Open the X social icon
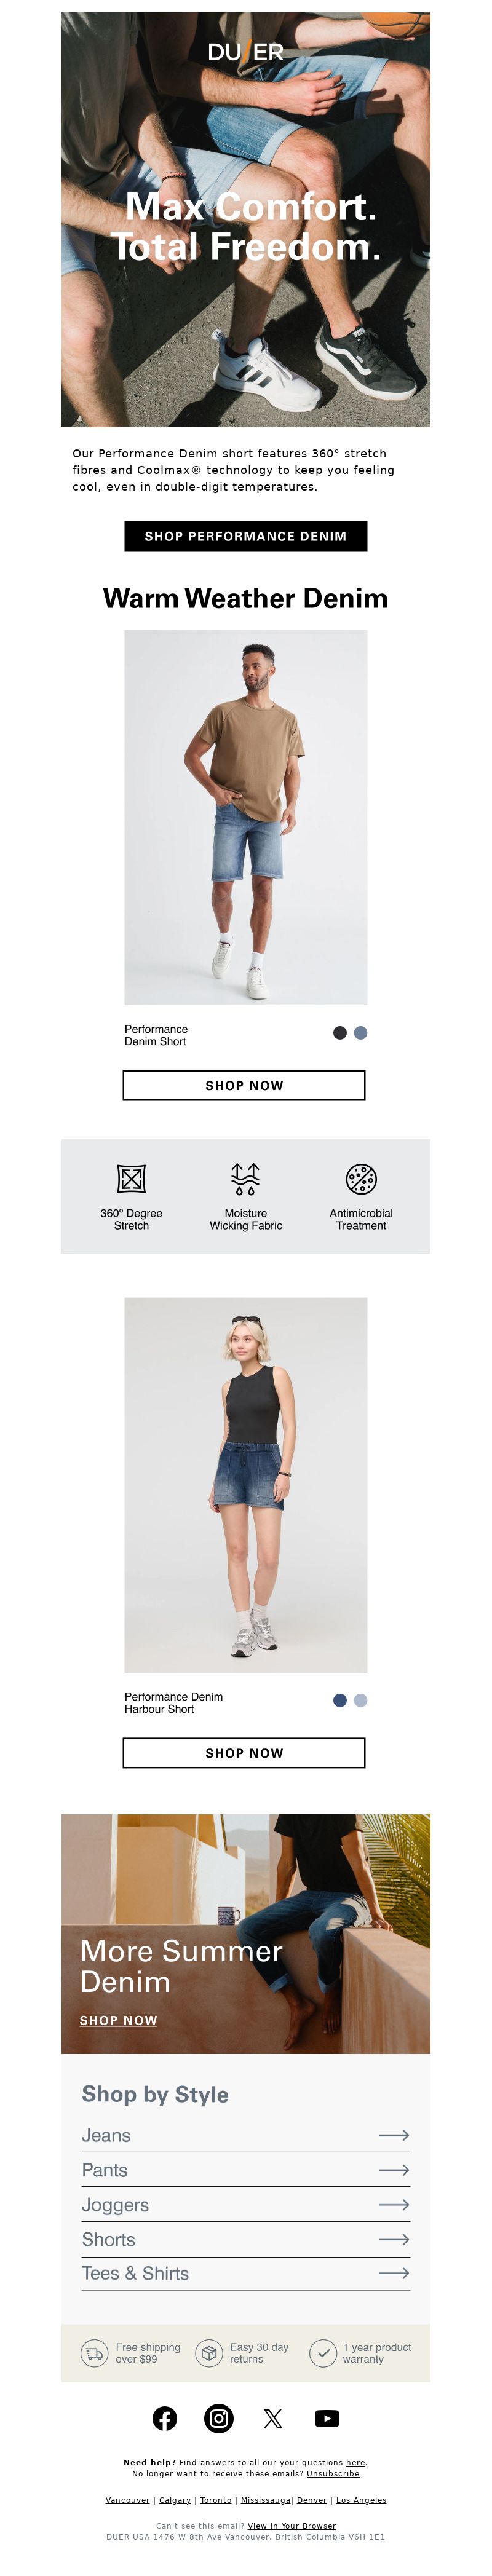492x2576 pixels. tap(273, 2418)
